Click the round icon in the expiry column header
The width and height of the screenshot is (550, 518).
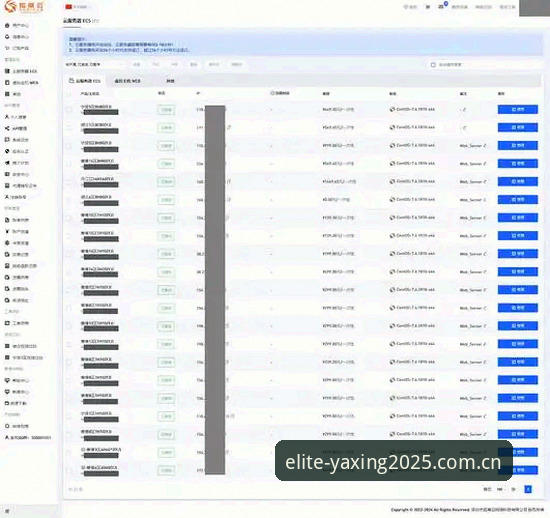(272, 93)
